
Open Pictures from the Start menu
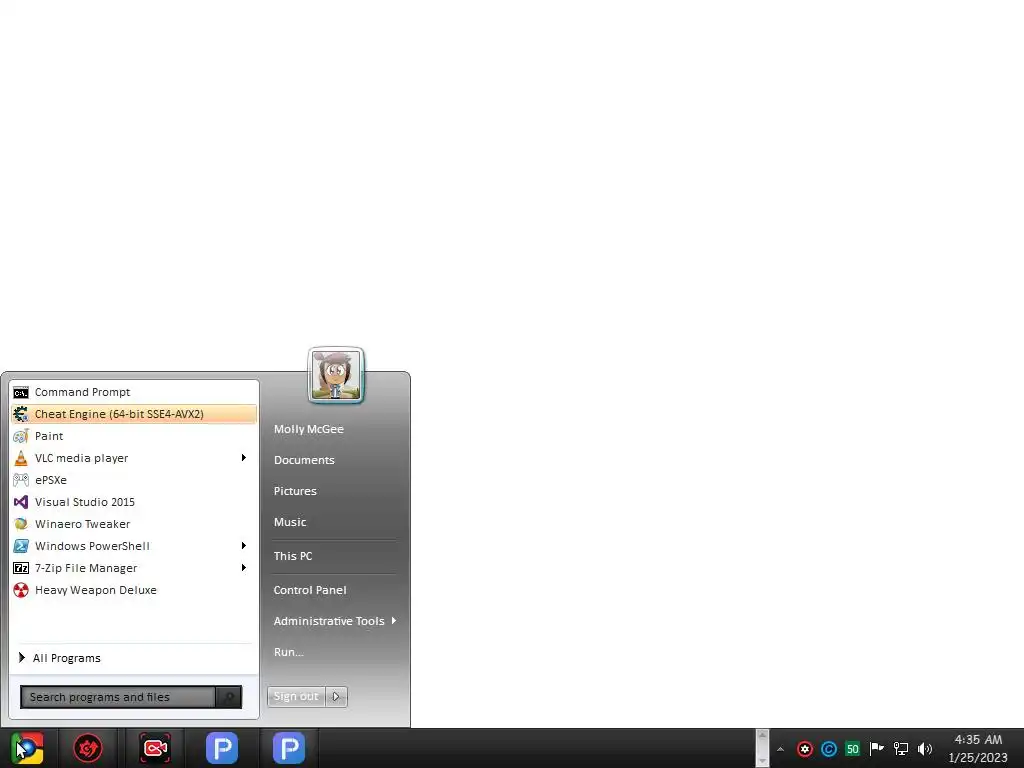click(x=295, y=491)
